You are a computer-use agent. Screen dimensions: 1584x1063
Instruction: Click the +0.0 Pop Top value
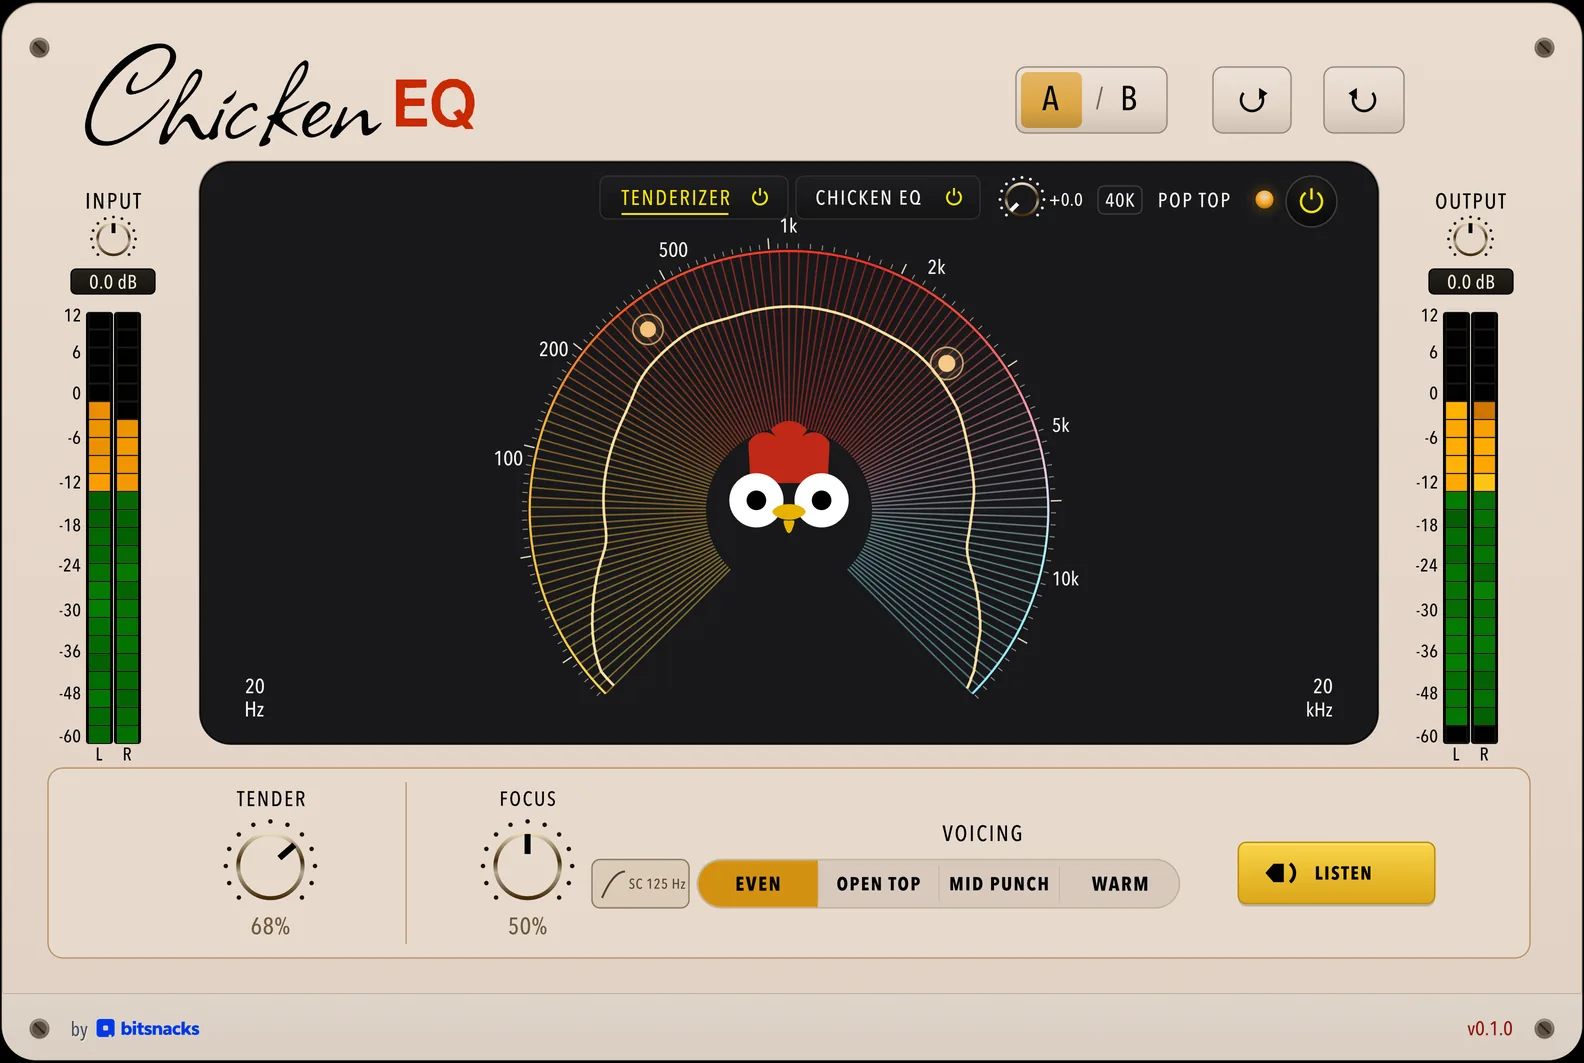[x=1066, y=200]
